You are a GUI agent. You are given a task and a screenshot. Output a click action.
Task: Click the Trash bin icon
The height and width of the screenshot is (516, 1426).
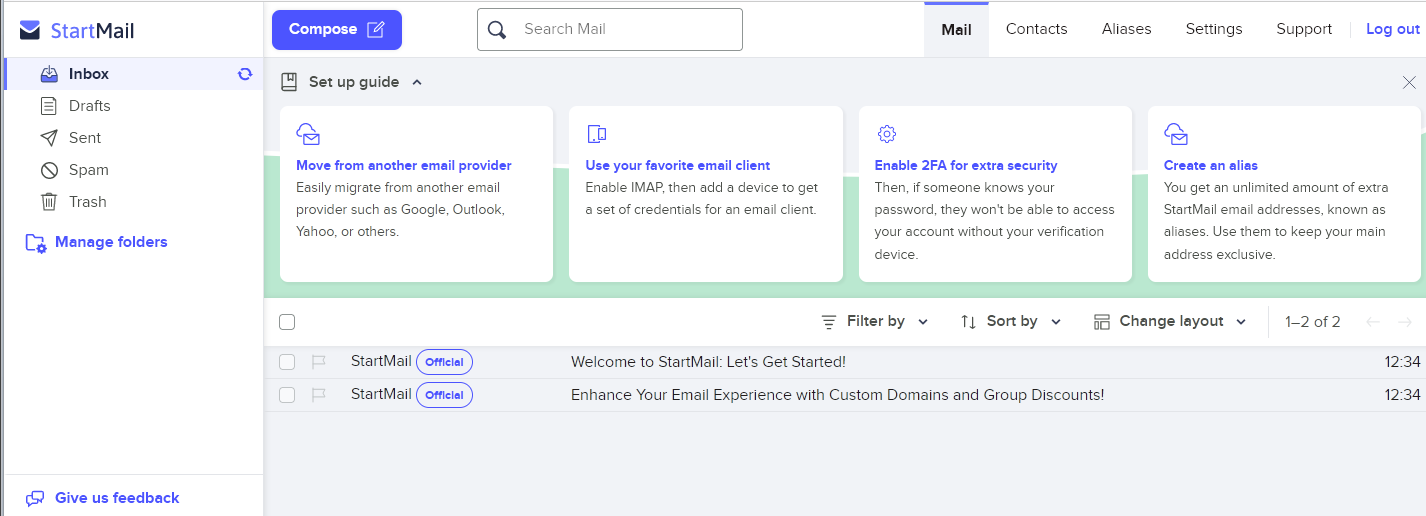pyautogui.click(x=49, y=202)
